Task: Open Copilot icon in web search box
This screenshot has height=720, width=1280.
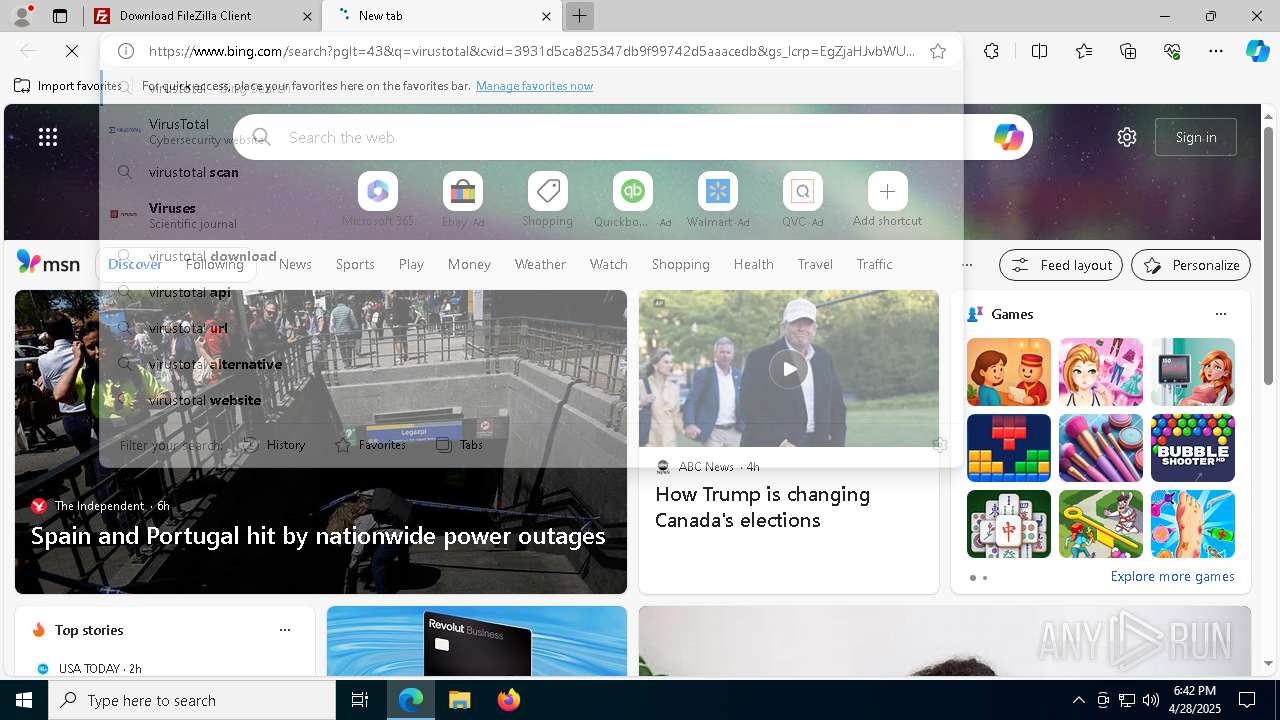Action: click(x=1008, y=137)
